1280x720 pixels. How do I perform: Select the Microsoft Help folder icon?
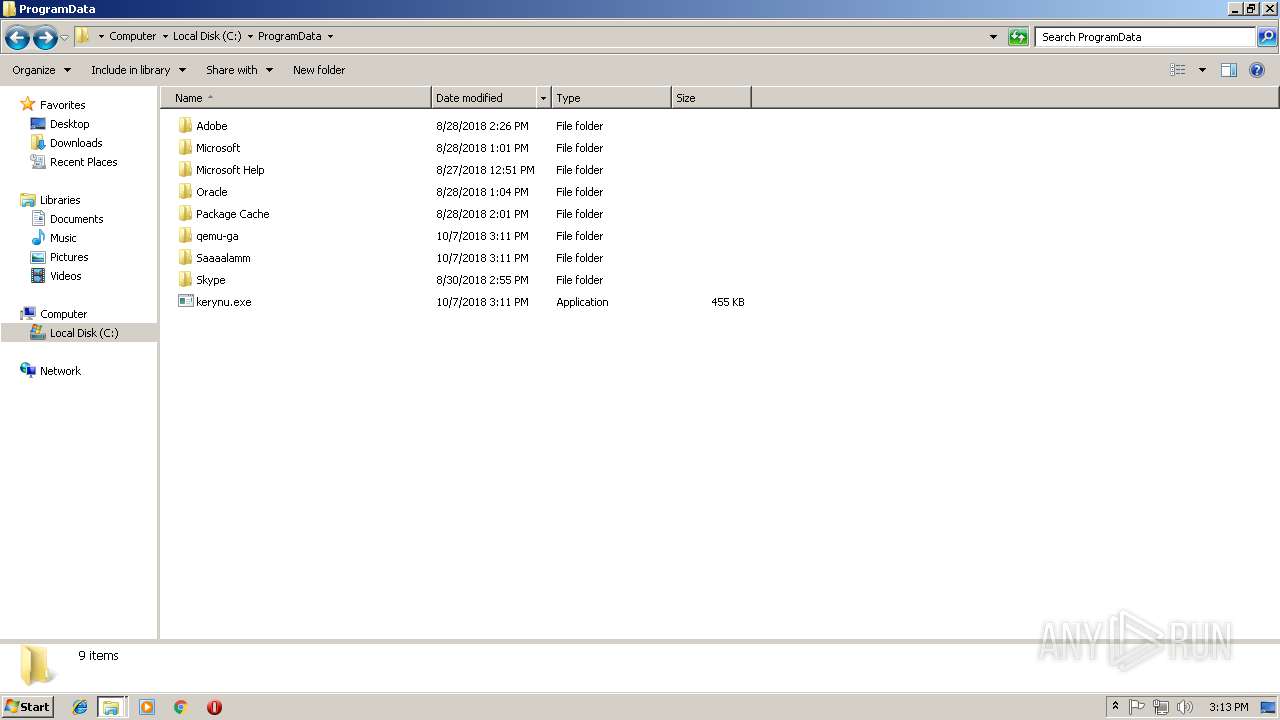pos(185,170)
